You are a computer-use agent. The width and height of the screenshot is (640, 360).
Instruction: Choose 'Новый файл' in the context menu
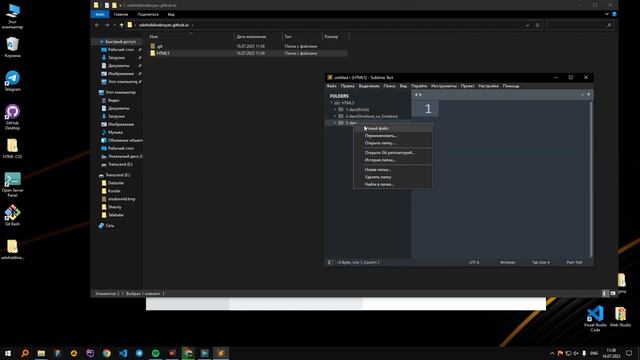click(x=393, y=128)
